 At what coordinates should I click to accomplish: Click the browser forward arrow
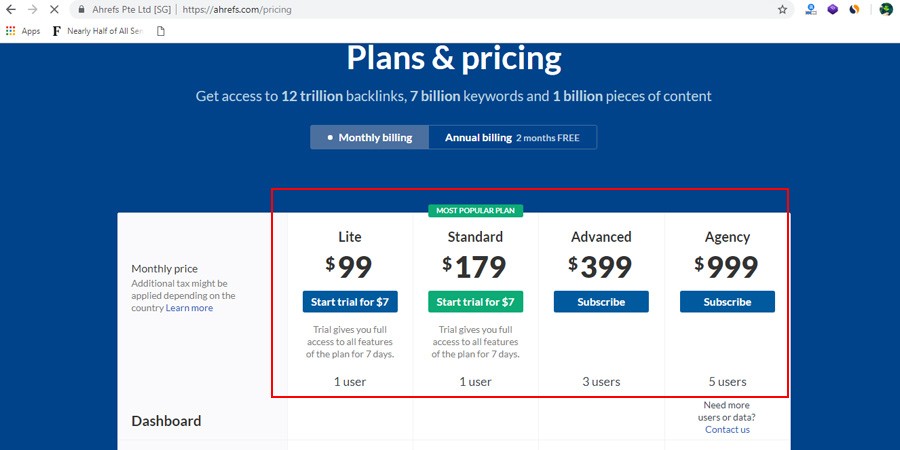(x=32, y=9)
